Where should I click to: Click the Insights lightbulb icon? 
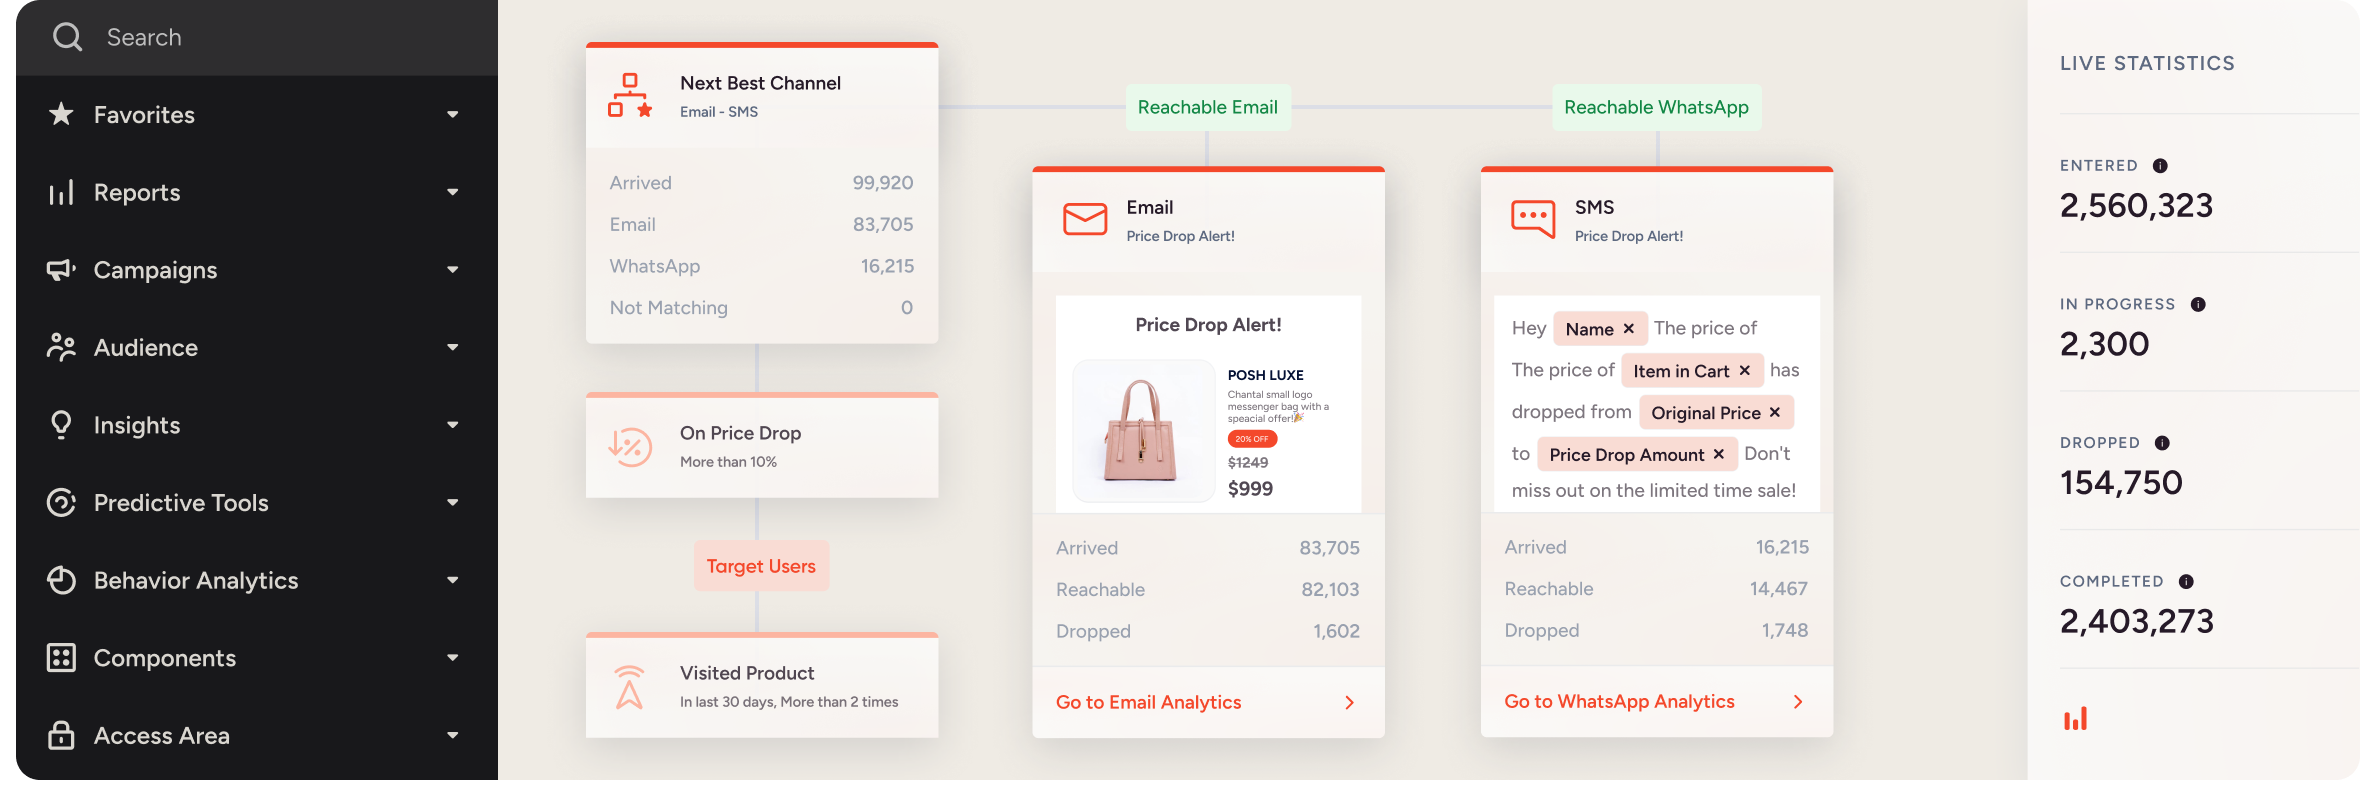pos(61,425)
